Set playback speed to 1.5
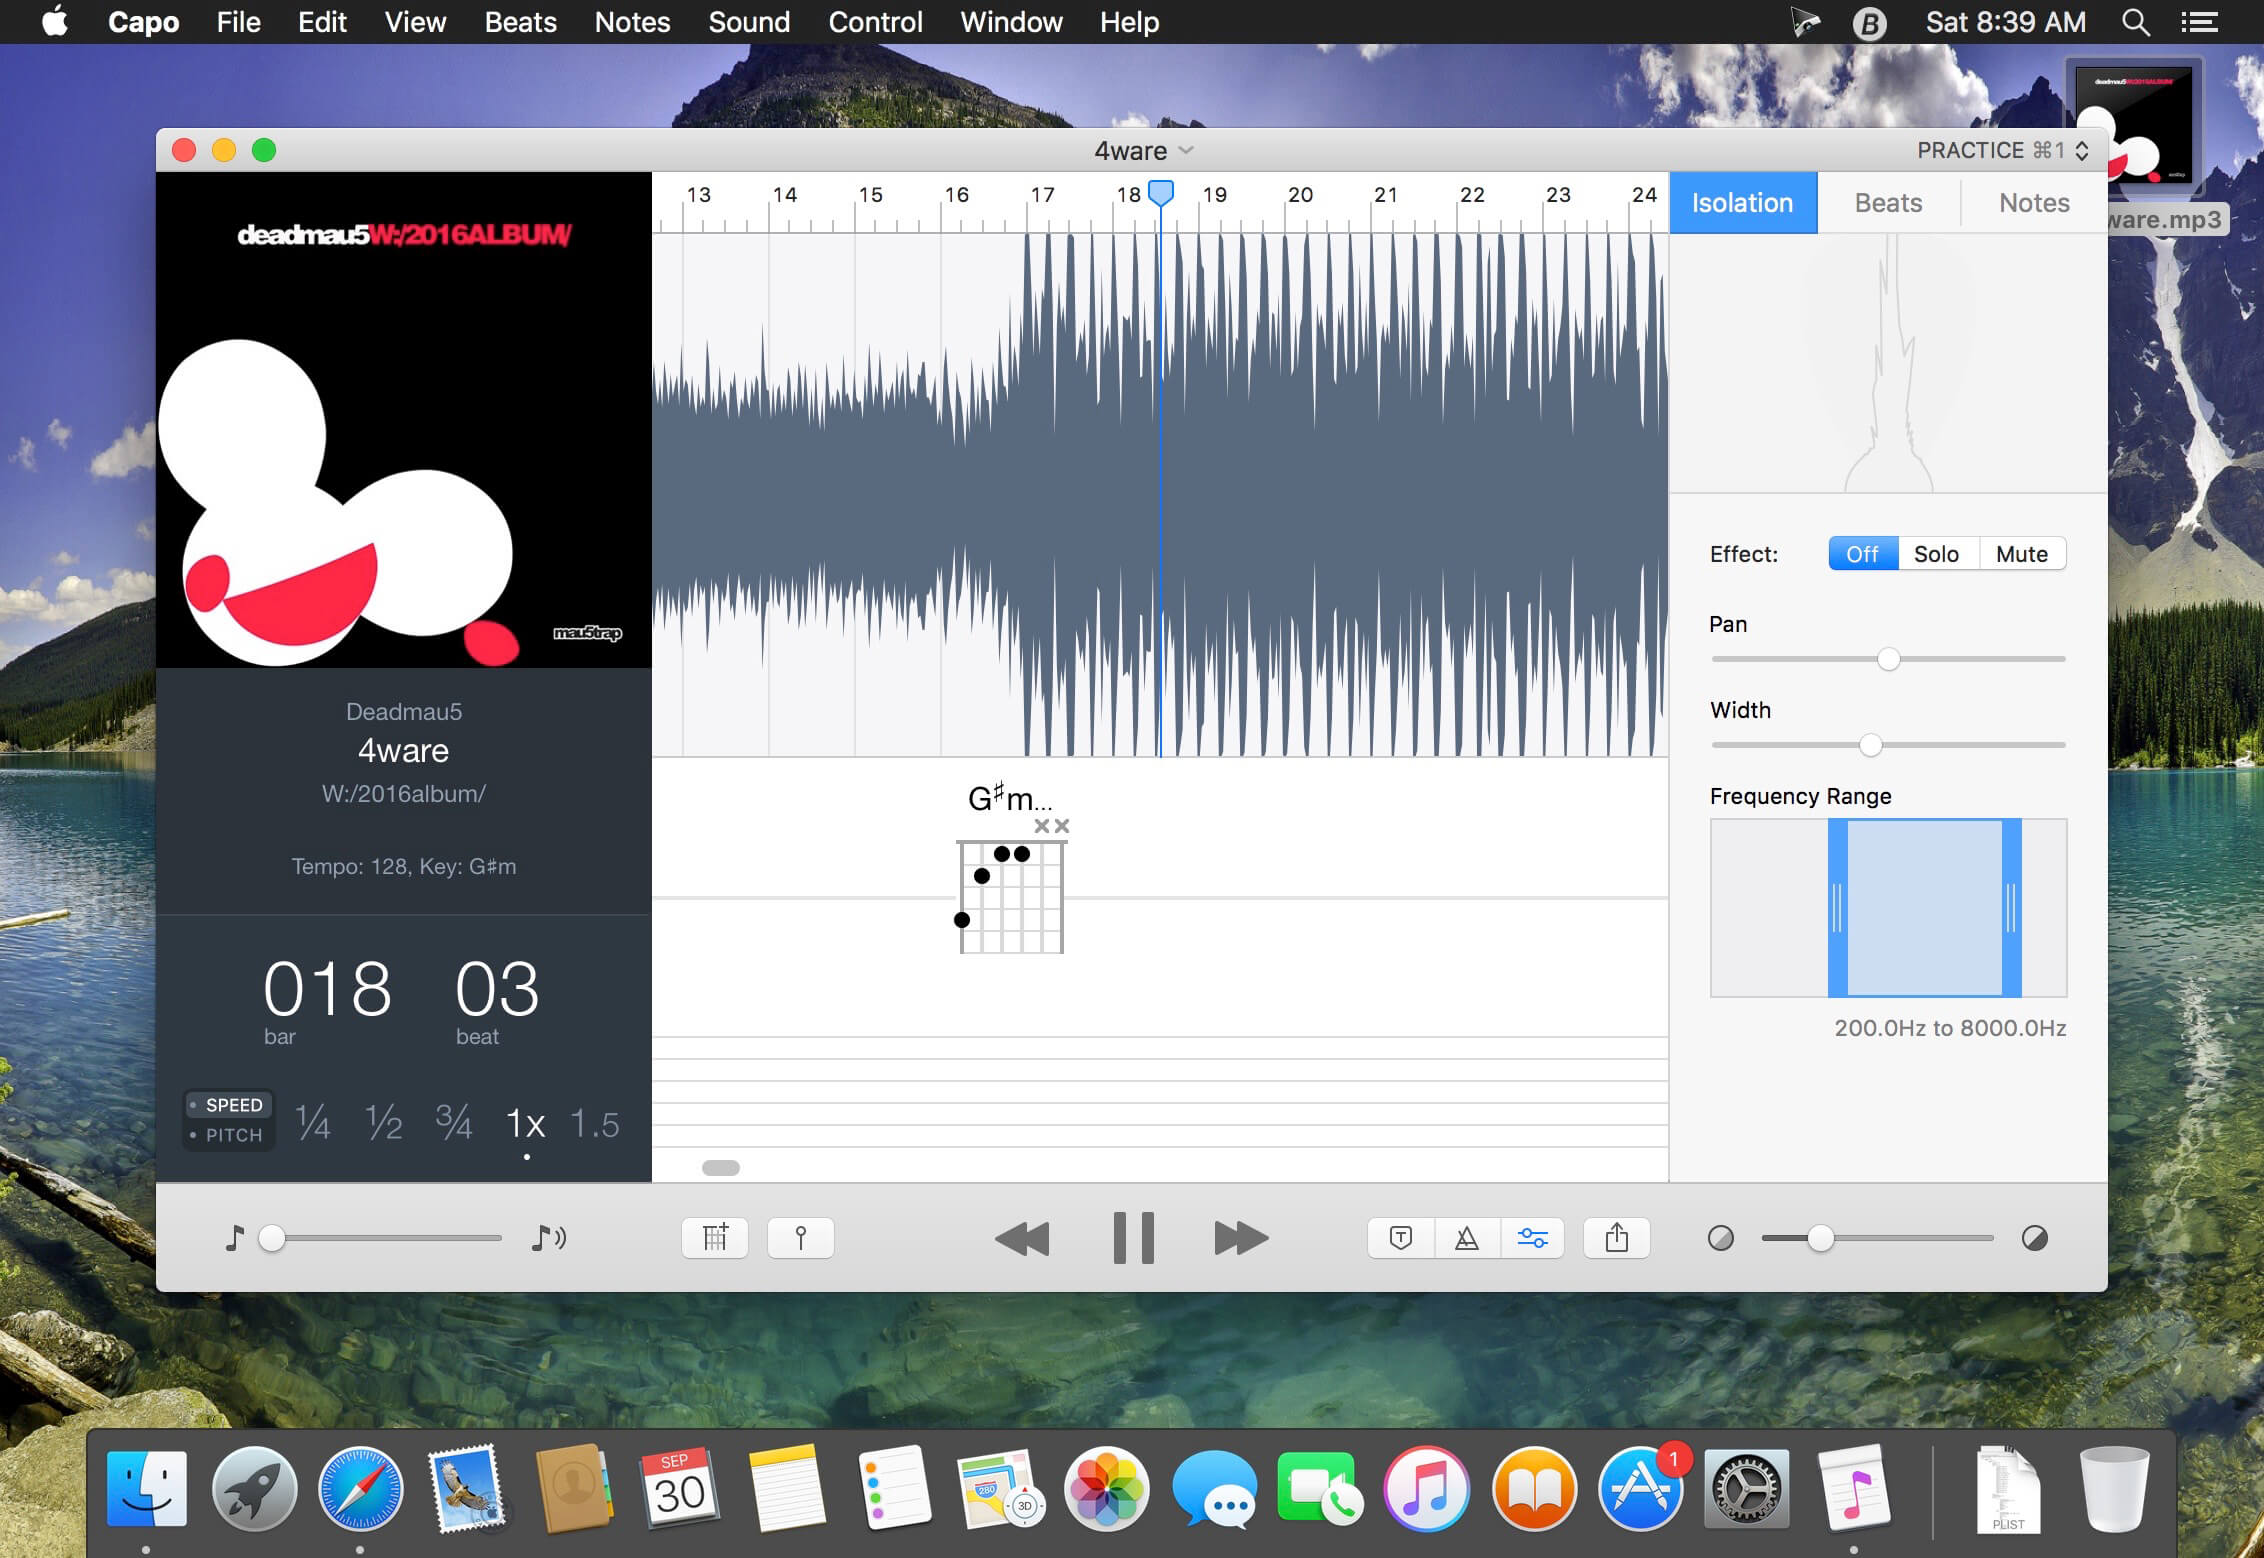The height and width of the screenshot is (1558, 2264). [x=595, y=1124]
